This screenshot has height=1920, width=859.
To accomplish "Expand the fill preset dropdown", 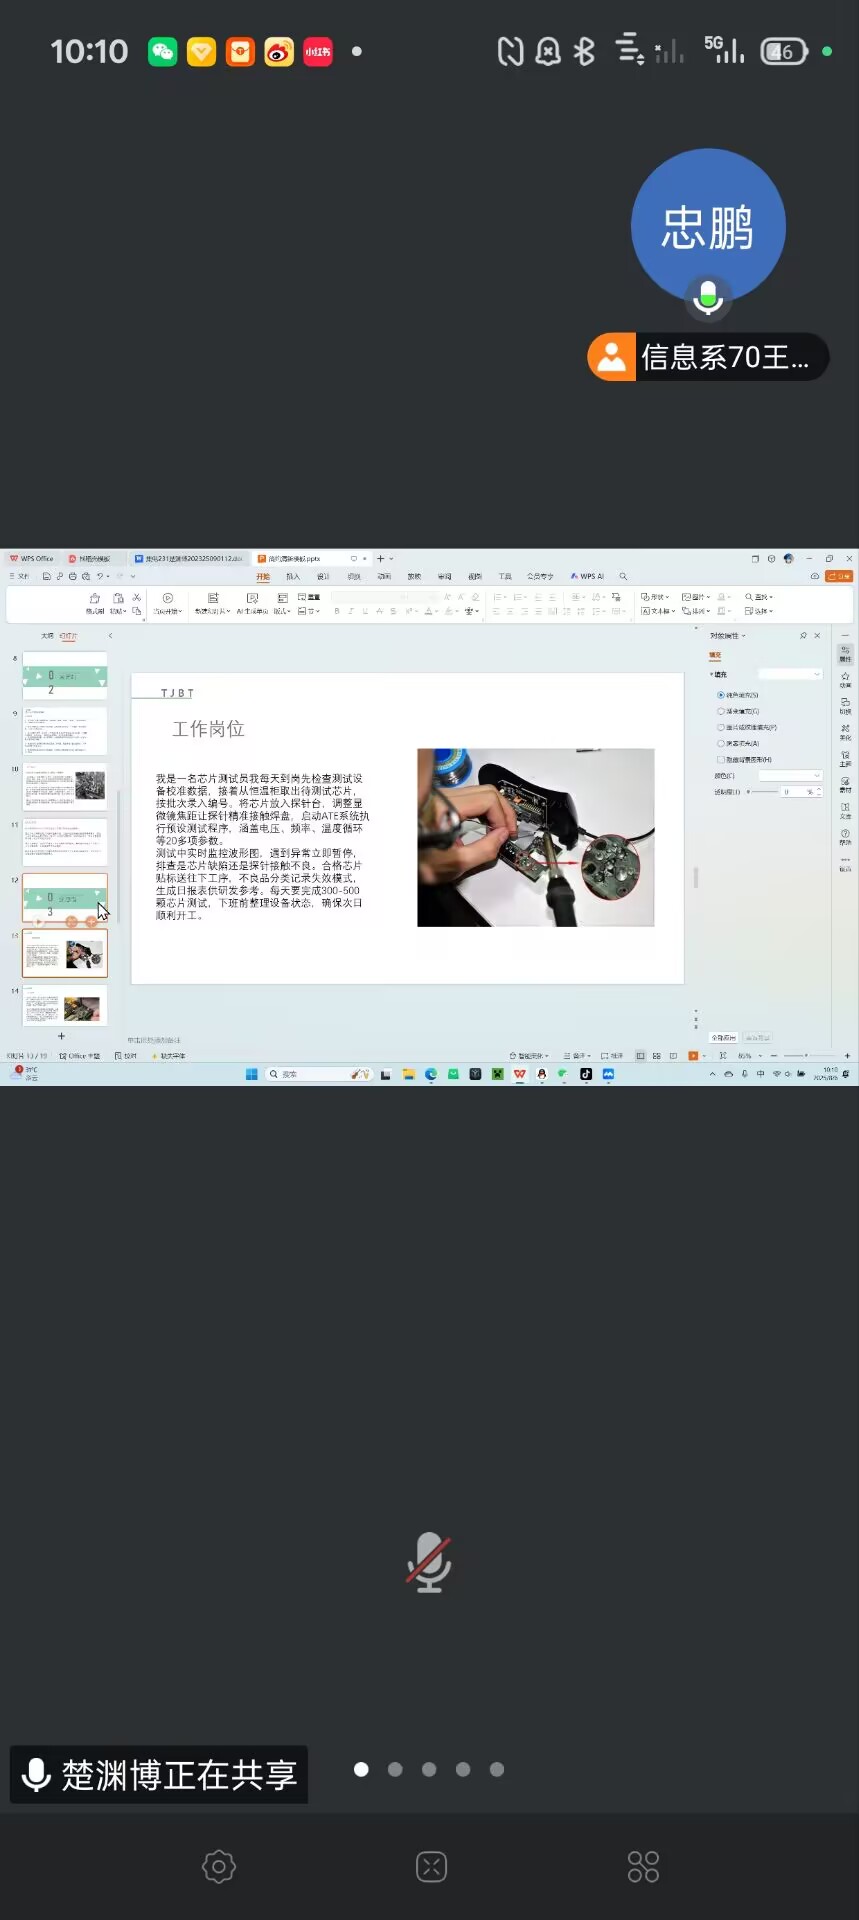I will tap(790, 674).
